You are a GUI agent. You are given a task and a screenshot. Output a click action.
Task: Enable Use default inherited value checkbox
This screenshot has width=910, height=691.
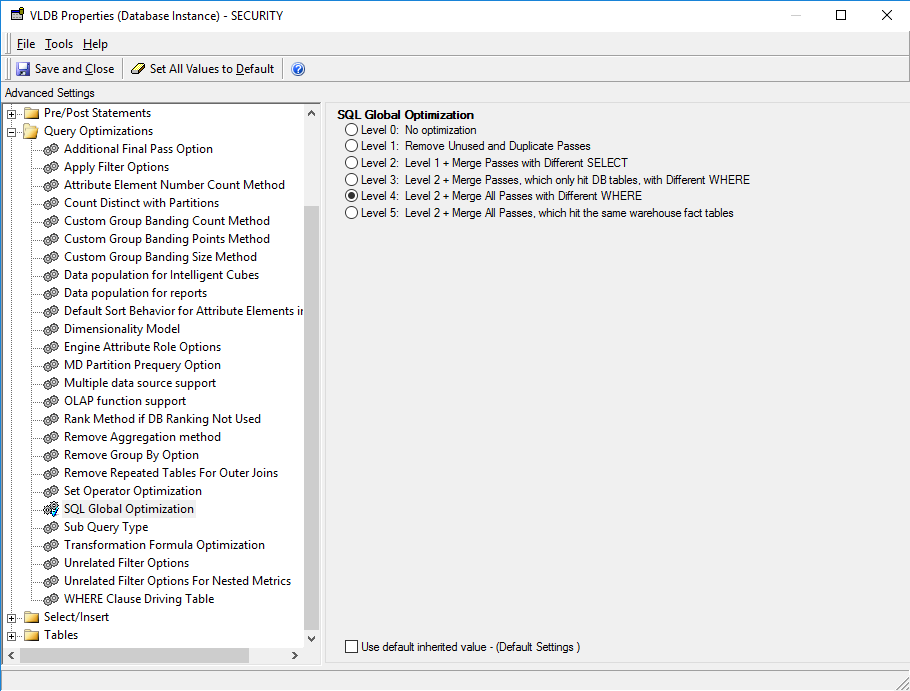pyautogui.click(x=351, y=647)
